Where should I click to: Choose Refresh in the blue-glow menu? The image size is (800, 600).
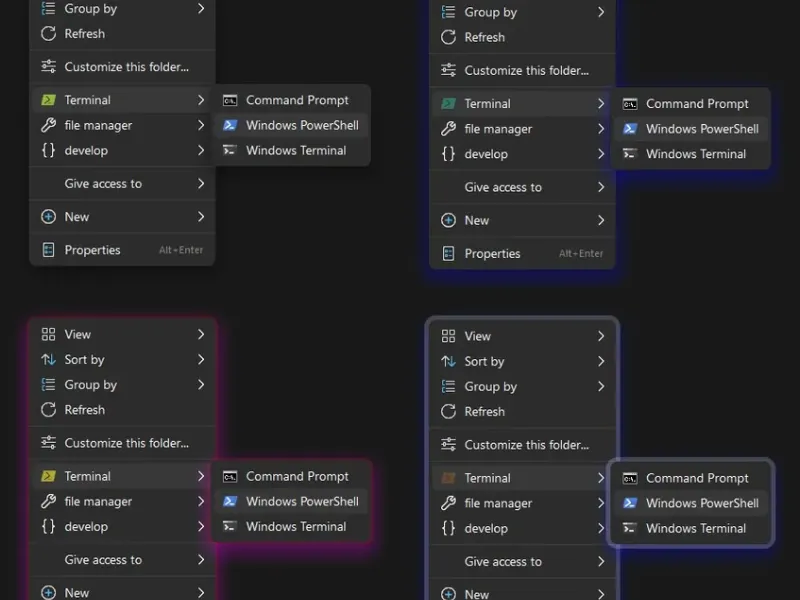click(522, 37)
